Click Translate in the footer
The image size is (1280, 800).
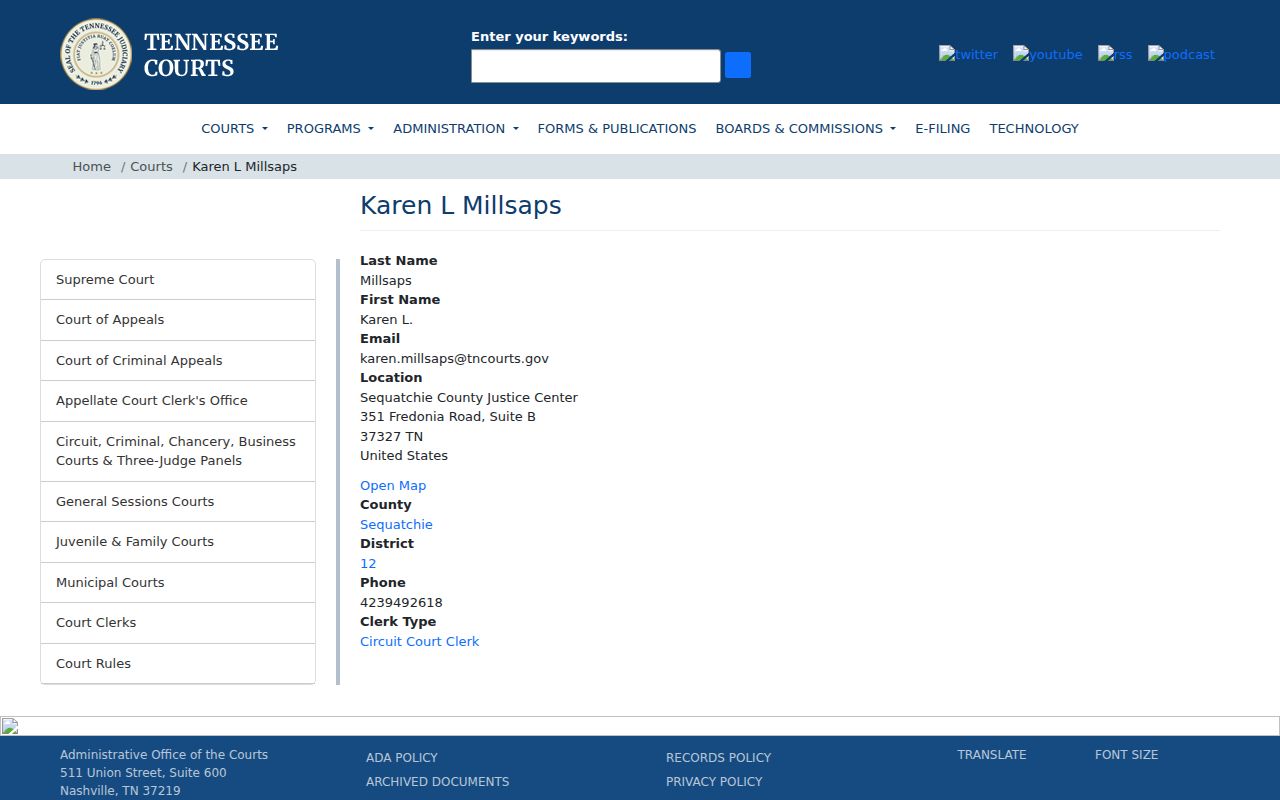tap(992, 754)
